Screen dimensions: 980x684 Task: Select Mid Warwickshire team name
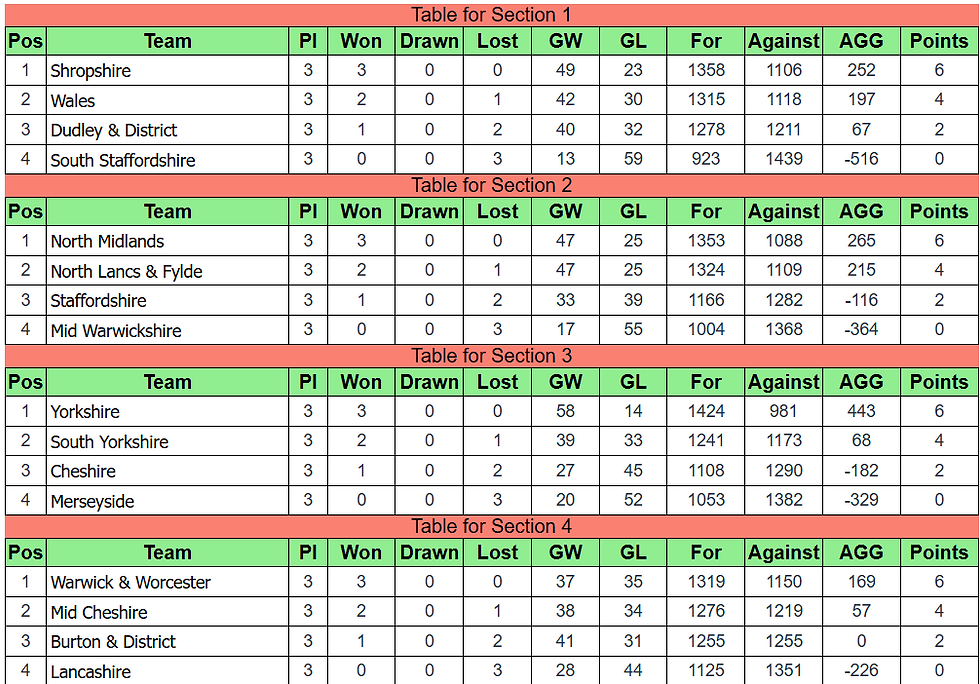pyautogui.click(x=116, y=331)
